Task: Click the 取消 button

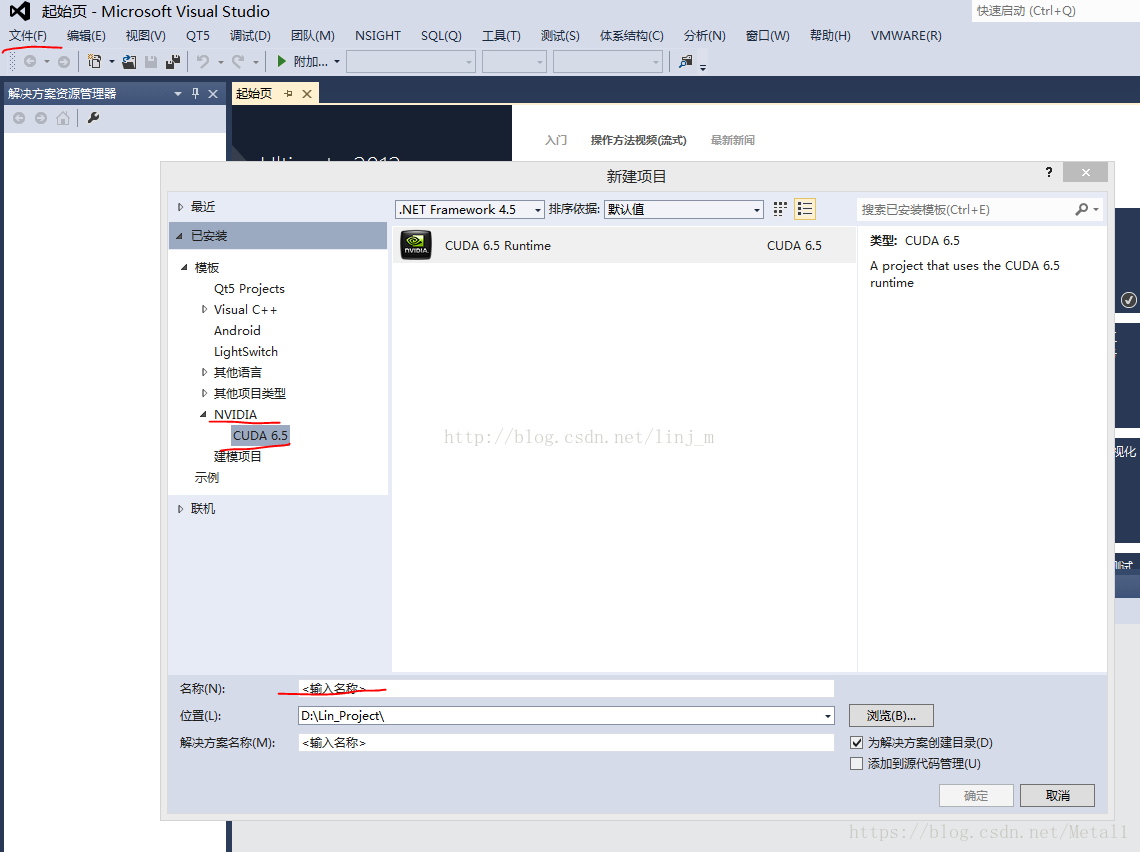Action: (1057, 795)
